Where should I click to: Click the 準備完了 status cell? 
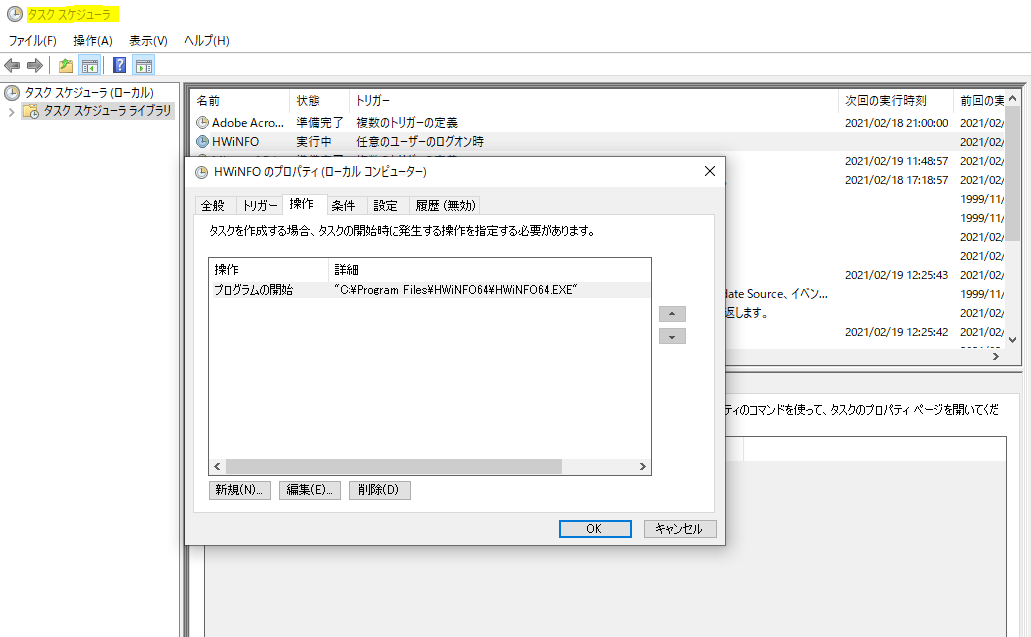320,122
